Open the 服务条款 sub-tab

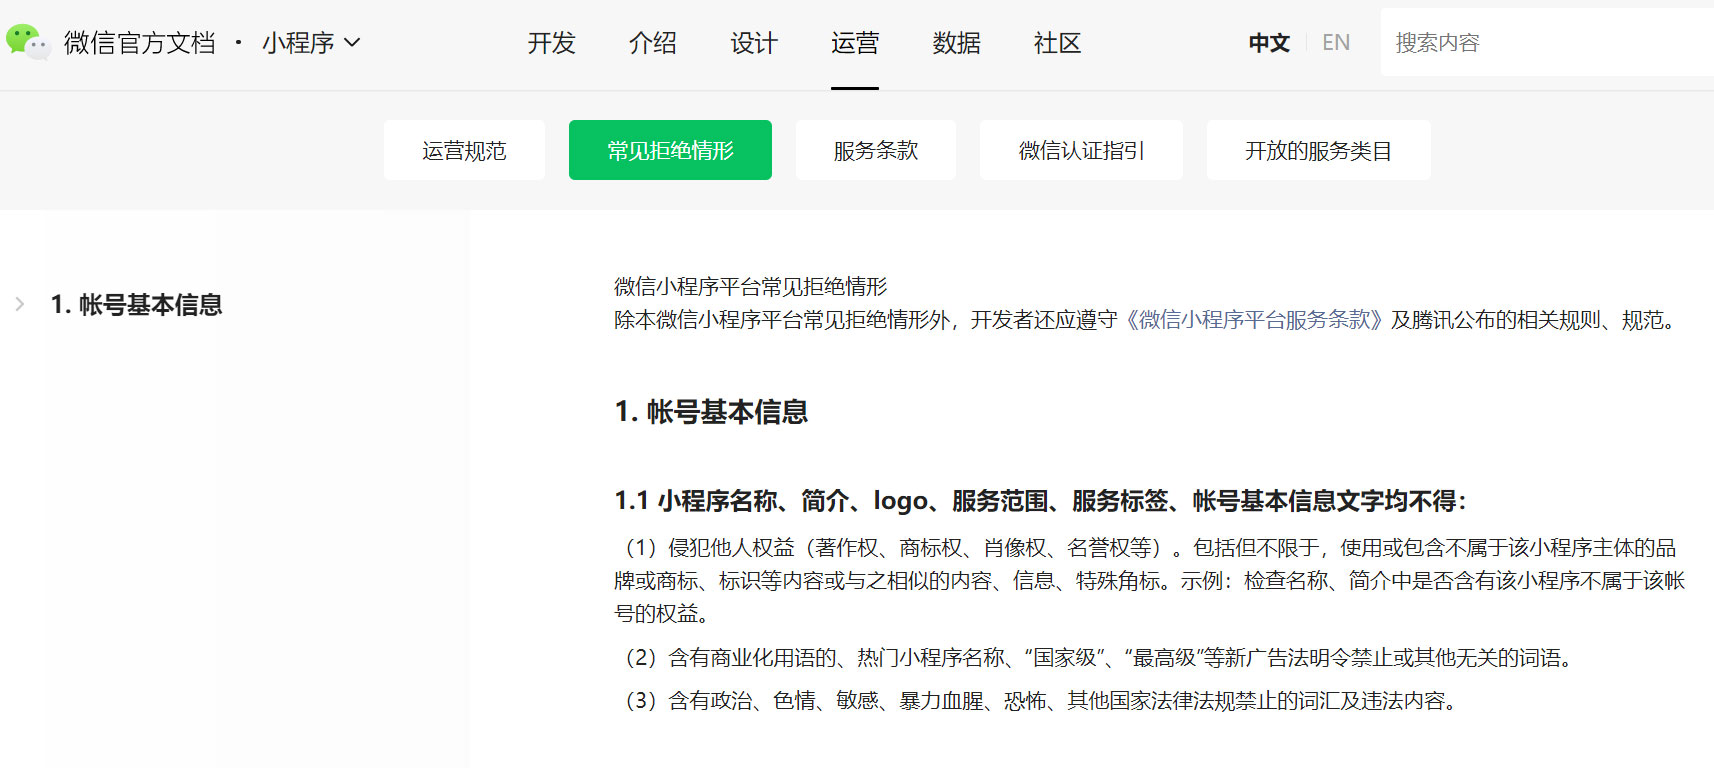pos(876,150)
